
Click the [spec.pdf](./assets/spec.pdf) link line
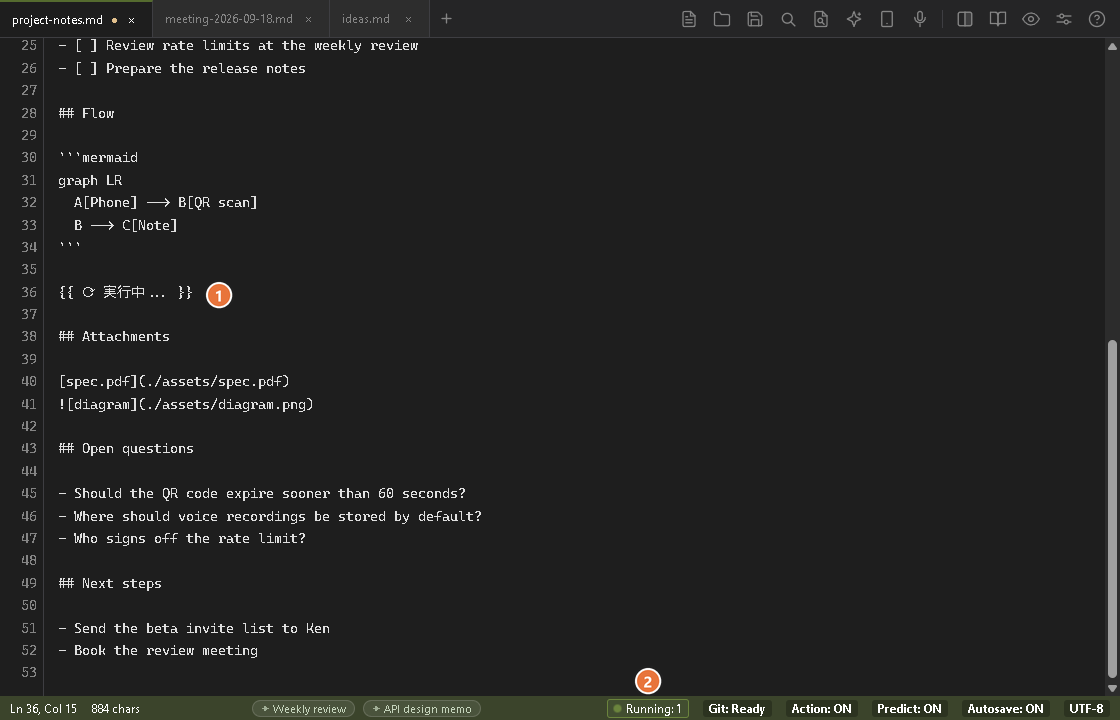coord(174,381)
